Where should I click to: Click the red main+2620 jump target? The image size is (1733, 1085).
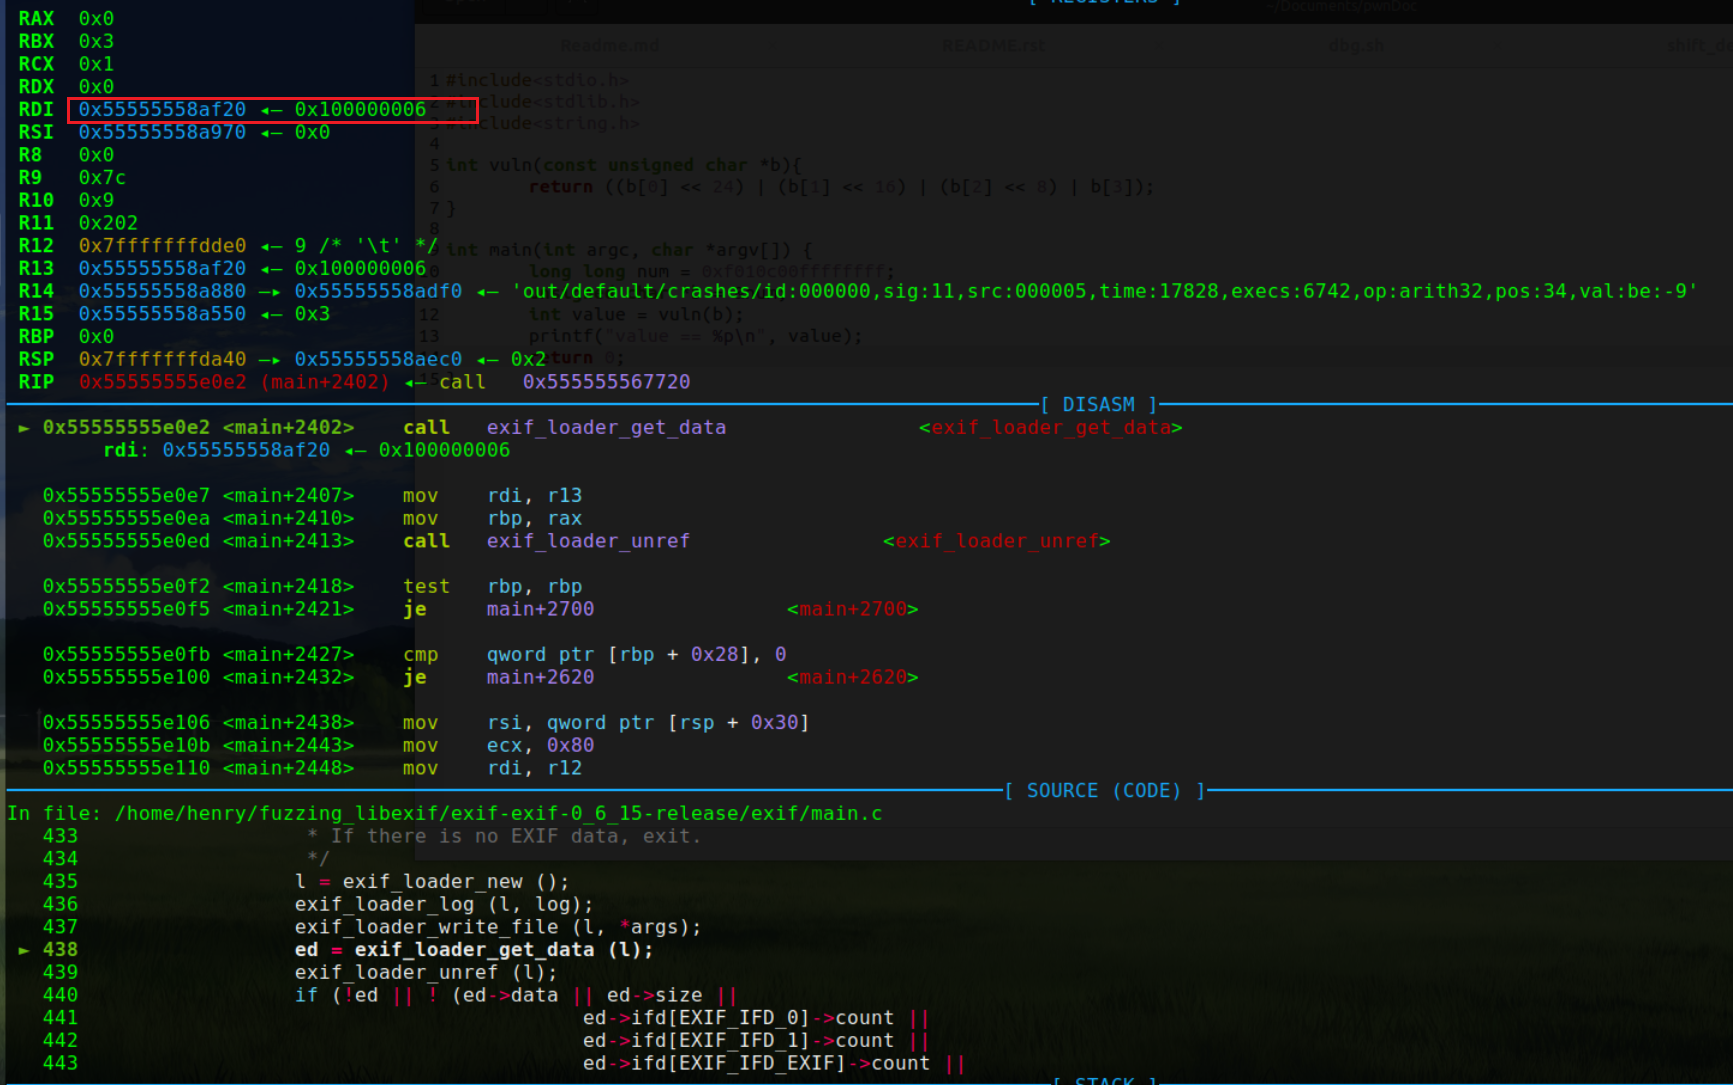[x=852, y=677]
